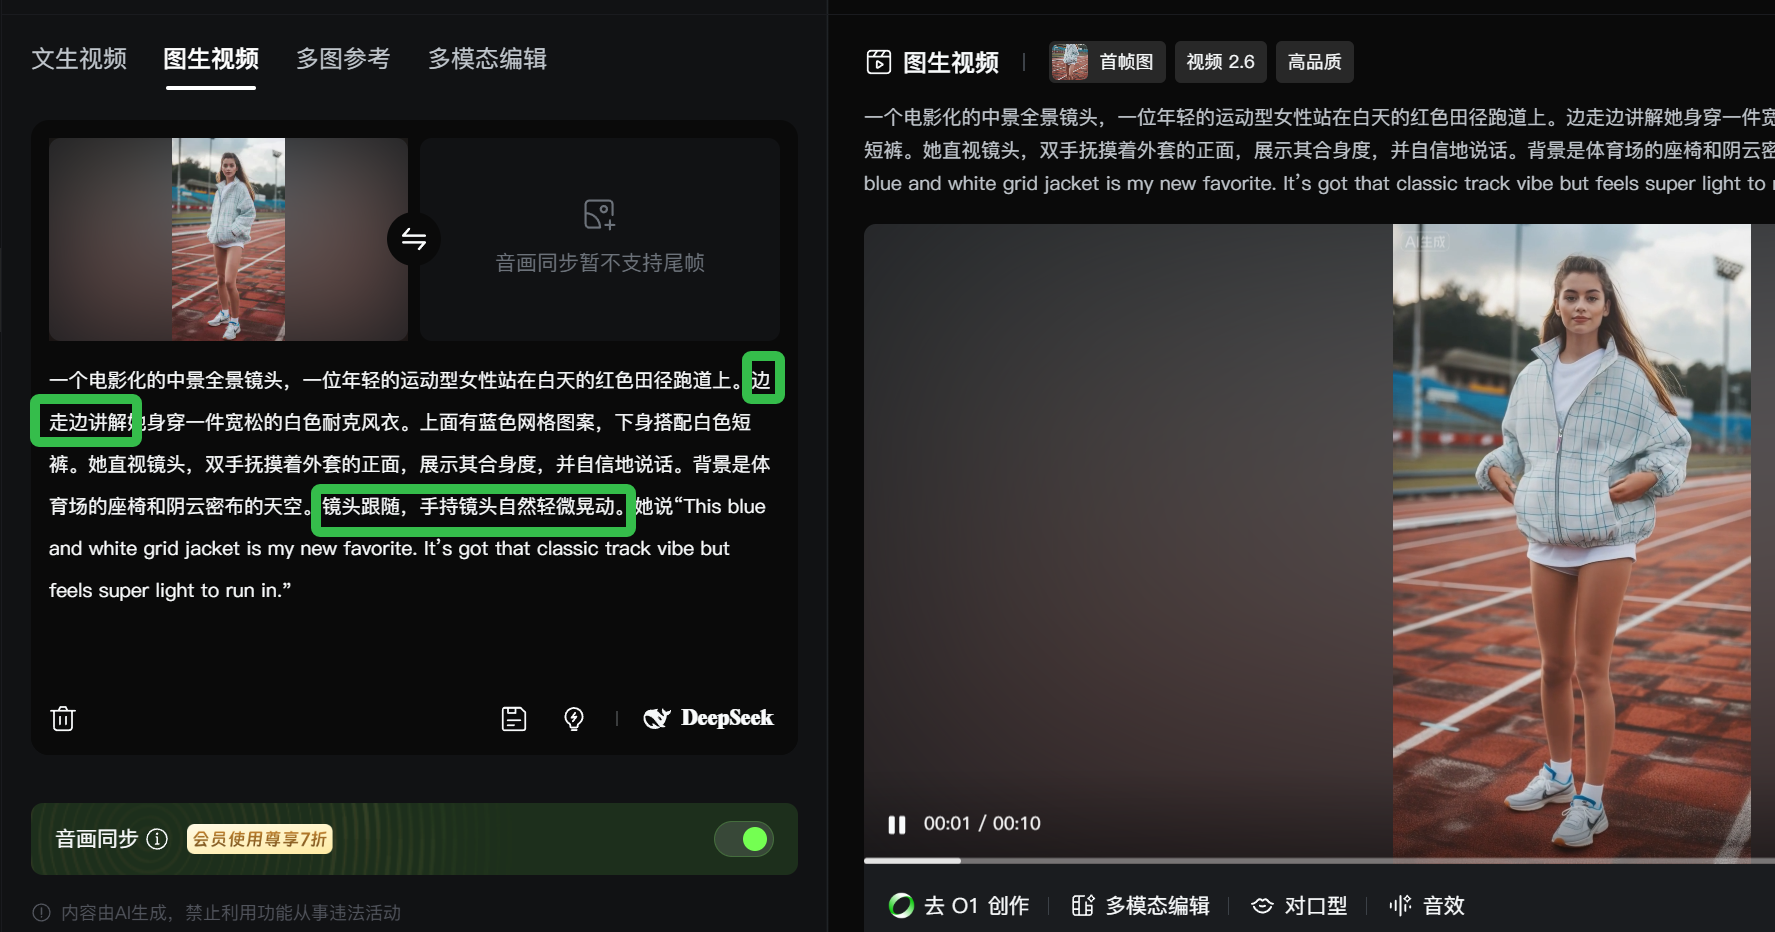Pause the video playback
This screenshot has height=932, width=1775.
pos(896,824)
